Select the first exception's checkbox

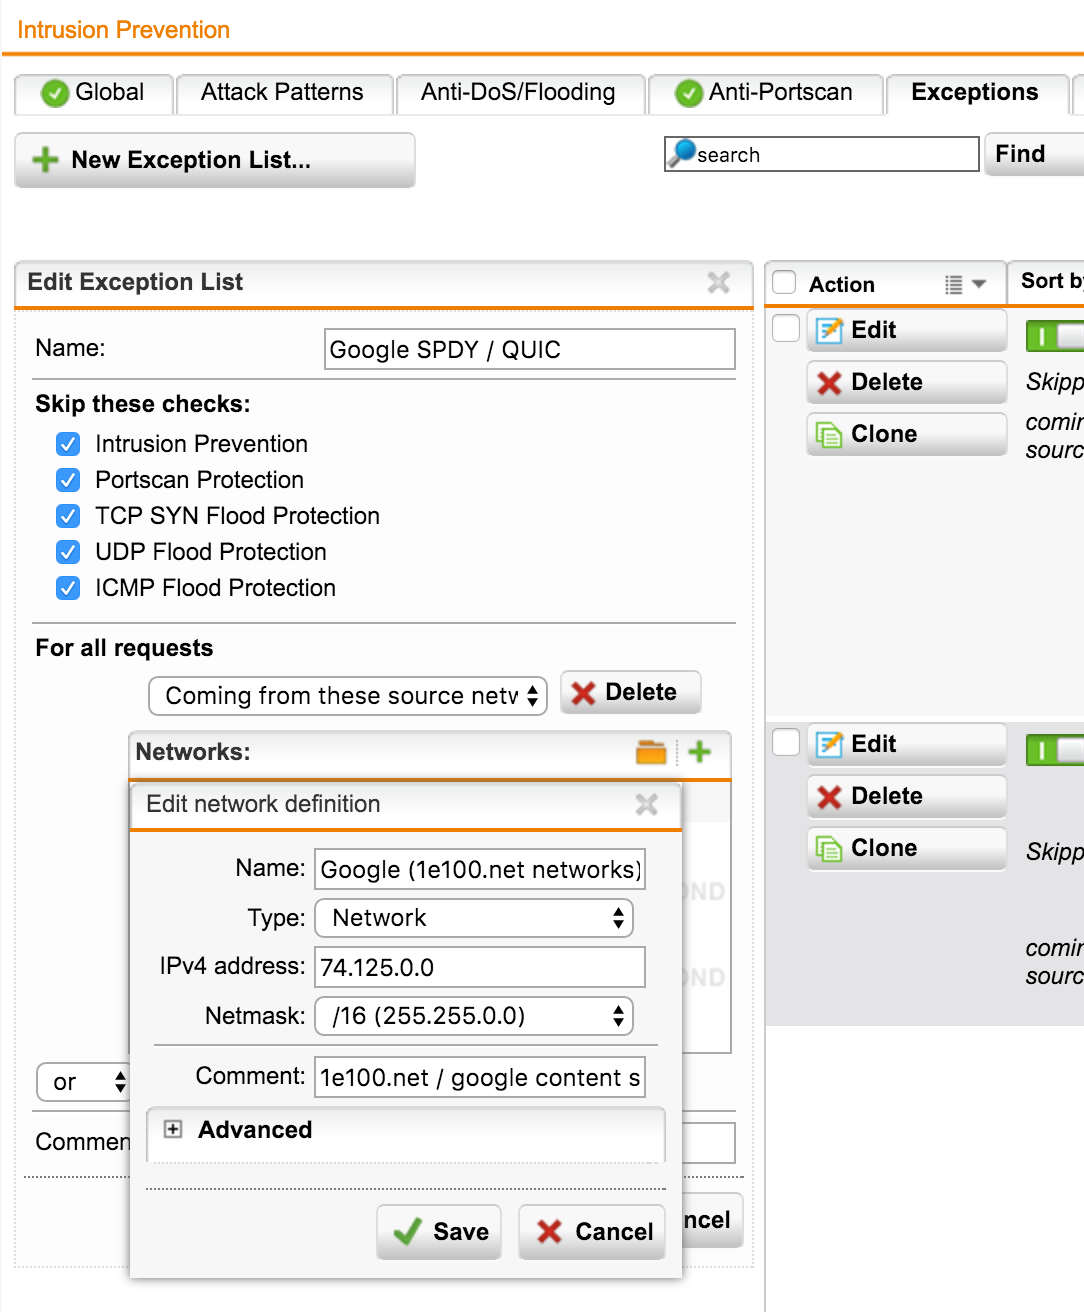click(786, 328)
